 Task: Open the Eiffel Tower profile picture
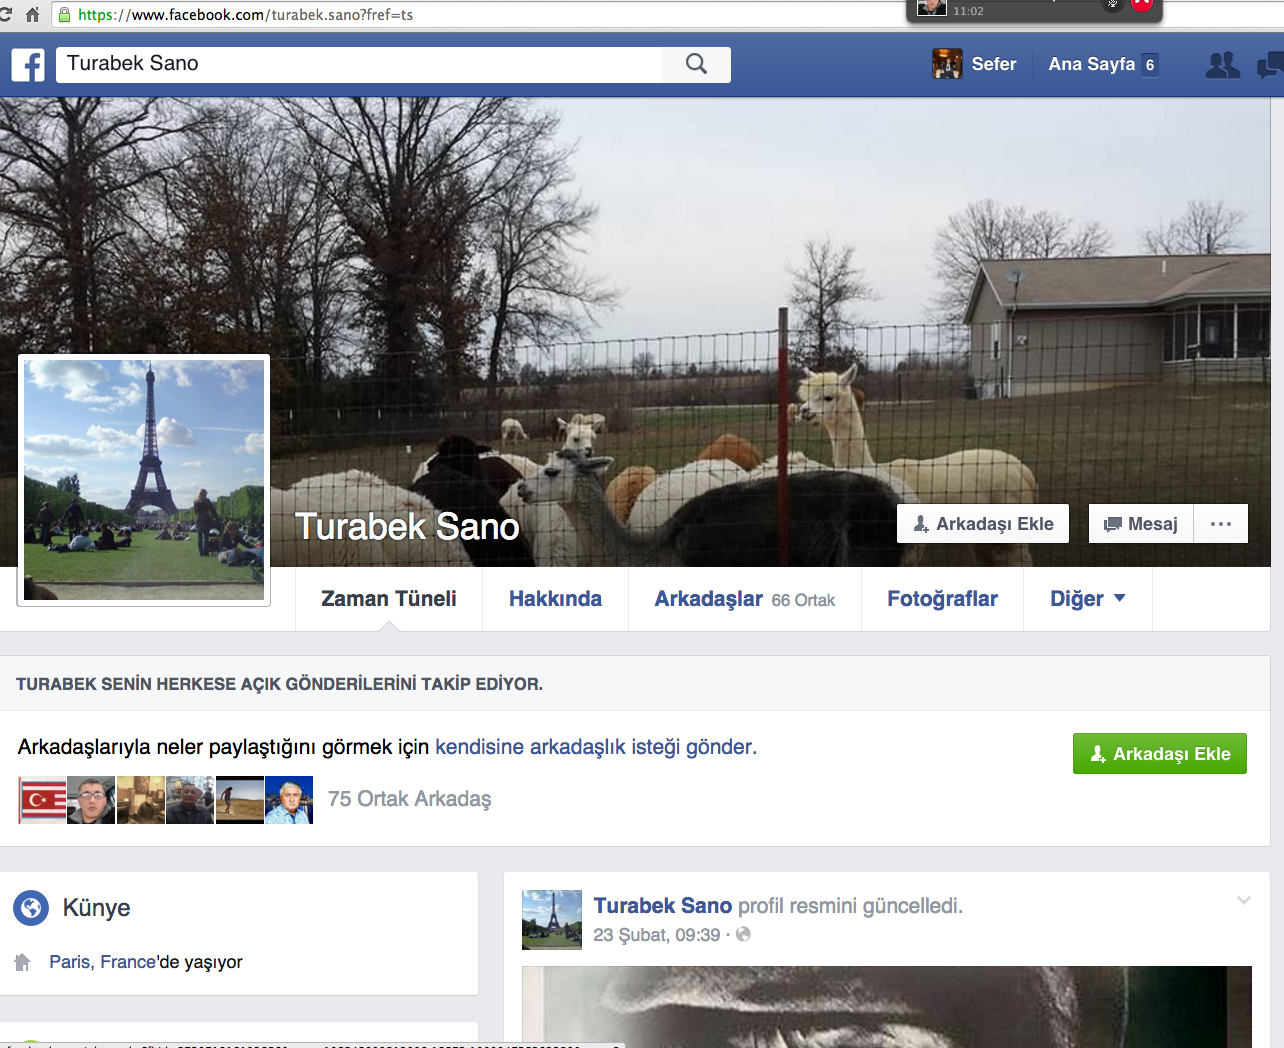(x=144, y=480)
